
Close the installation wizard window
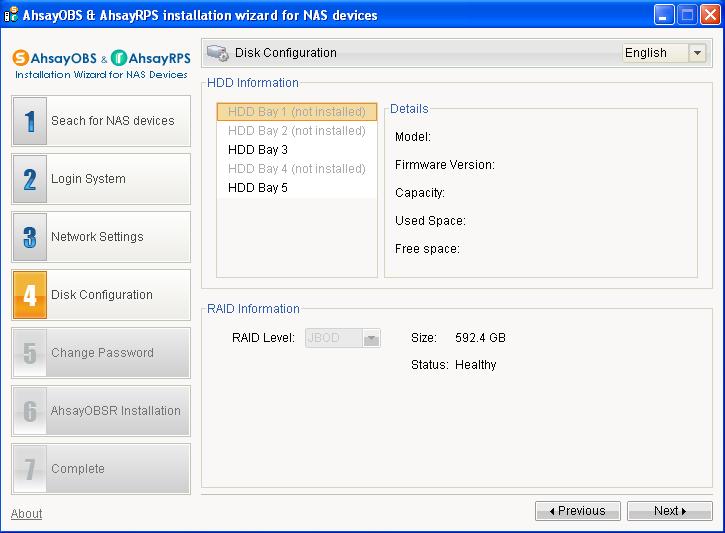(710, 15)
